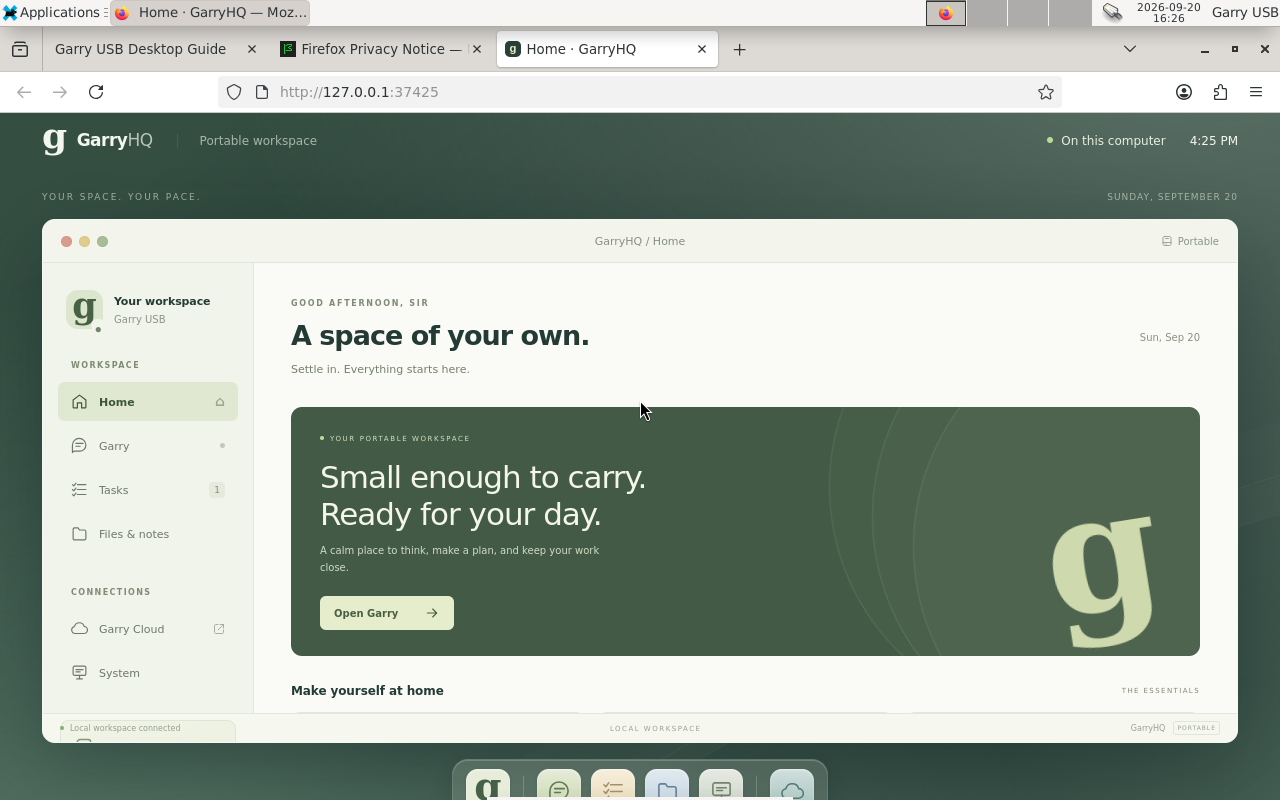Image resolution: width=1280 pixels, height=800 pixels.
Task: Click the GarryHQ logo in header
Action: click(x=98, y=141)
